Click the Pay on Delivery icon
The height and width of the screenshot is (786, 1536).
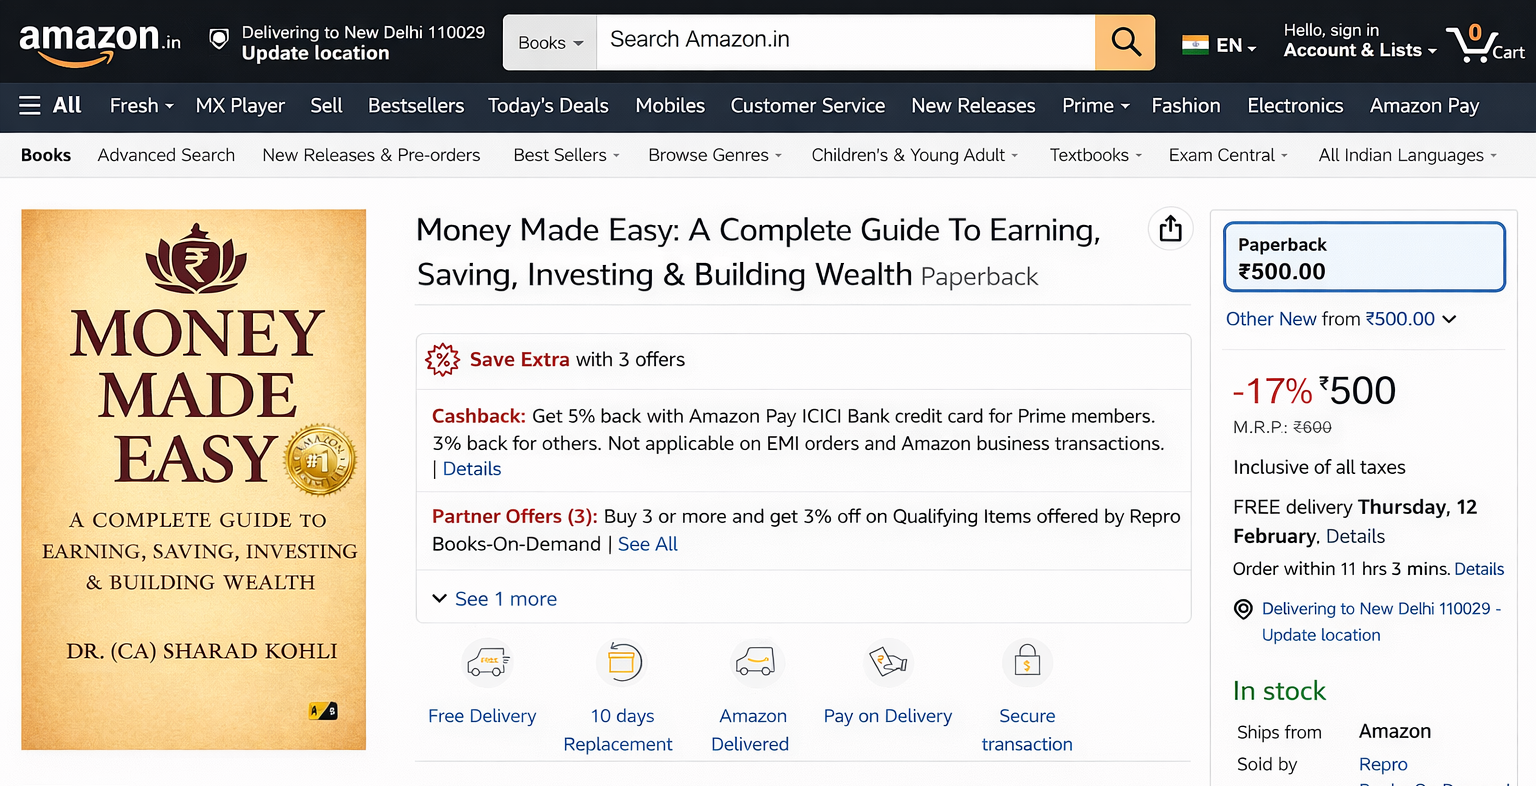[888, 662]
